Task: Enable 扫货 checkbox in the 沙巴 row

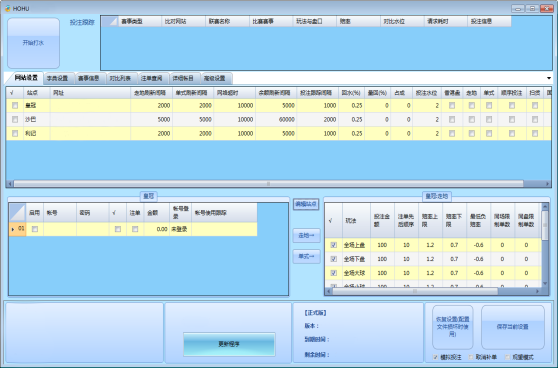Action: 535,120
